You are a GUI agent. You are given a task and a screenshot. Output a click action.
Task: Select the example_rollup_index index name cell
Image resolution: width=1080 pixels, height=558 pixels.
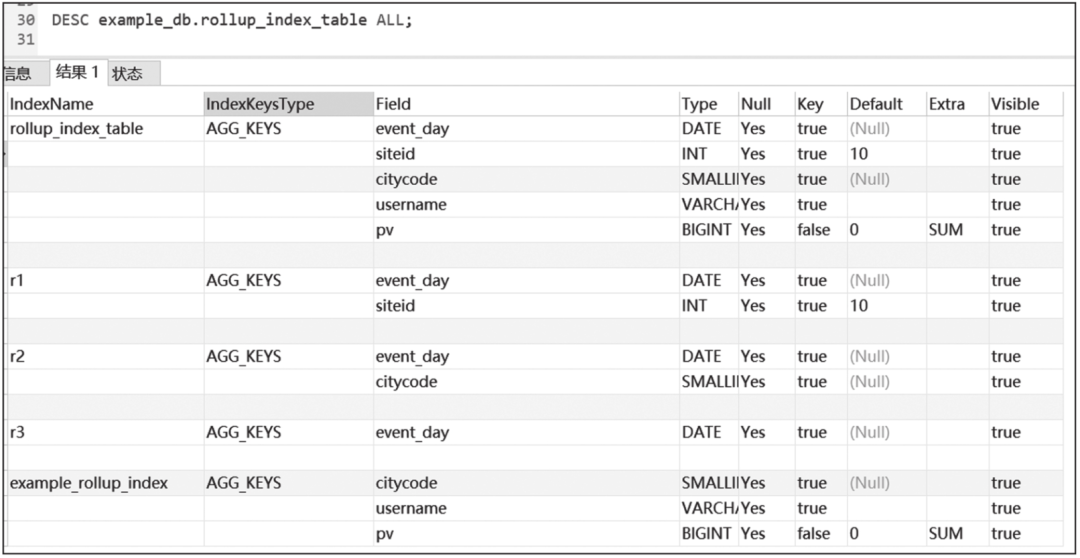(89, 483)
